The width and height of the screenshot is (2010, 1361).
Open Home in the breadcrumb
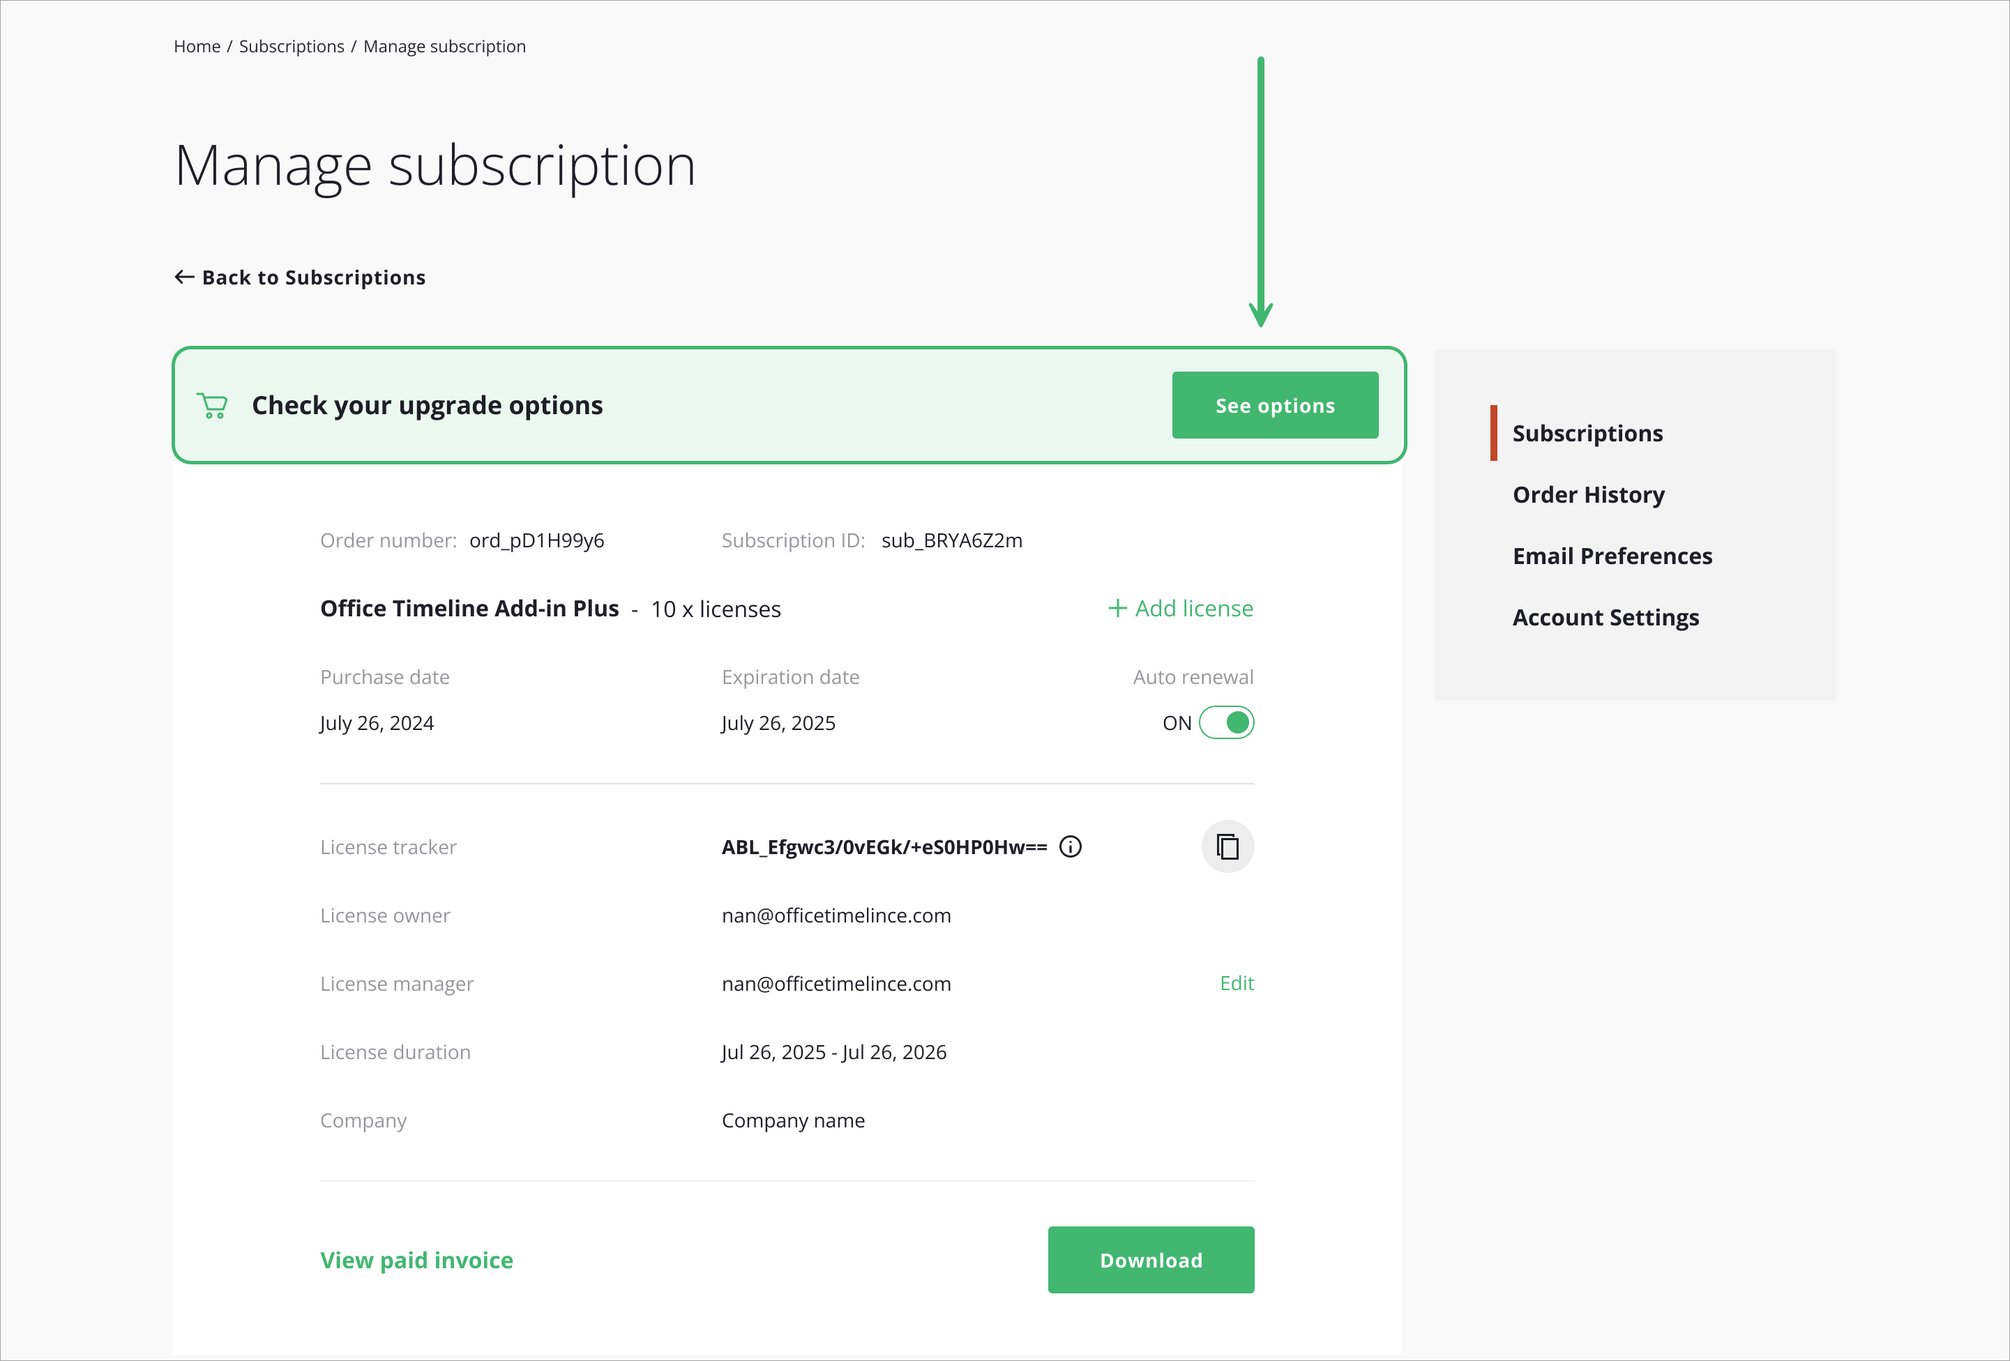[x=197, y=46]
